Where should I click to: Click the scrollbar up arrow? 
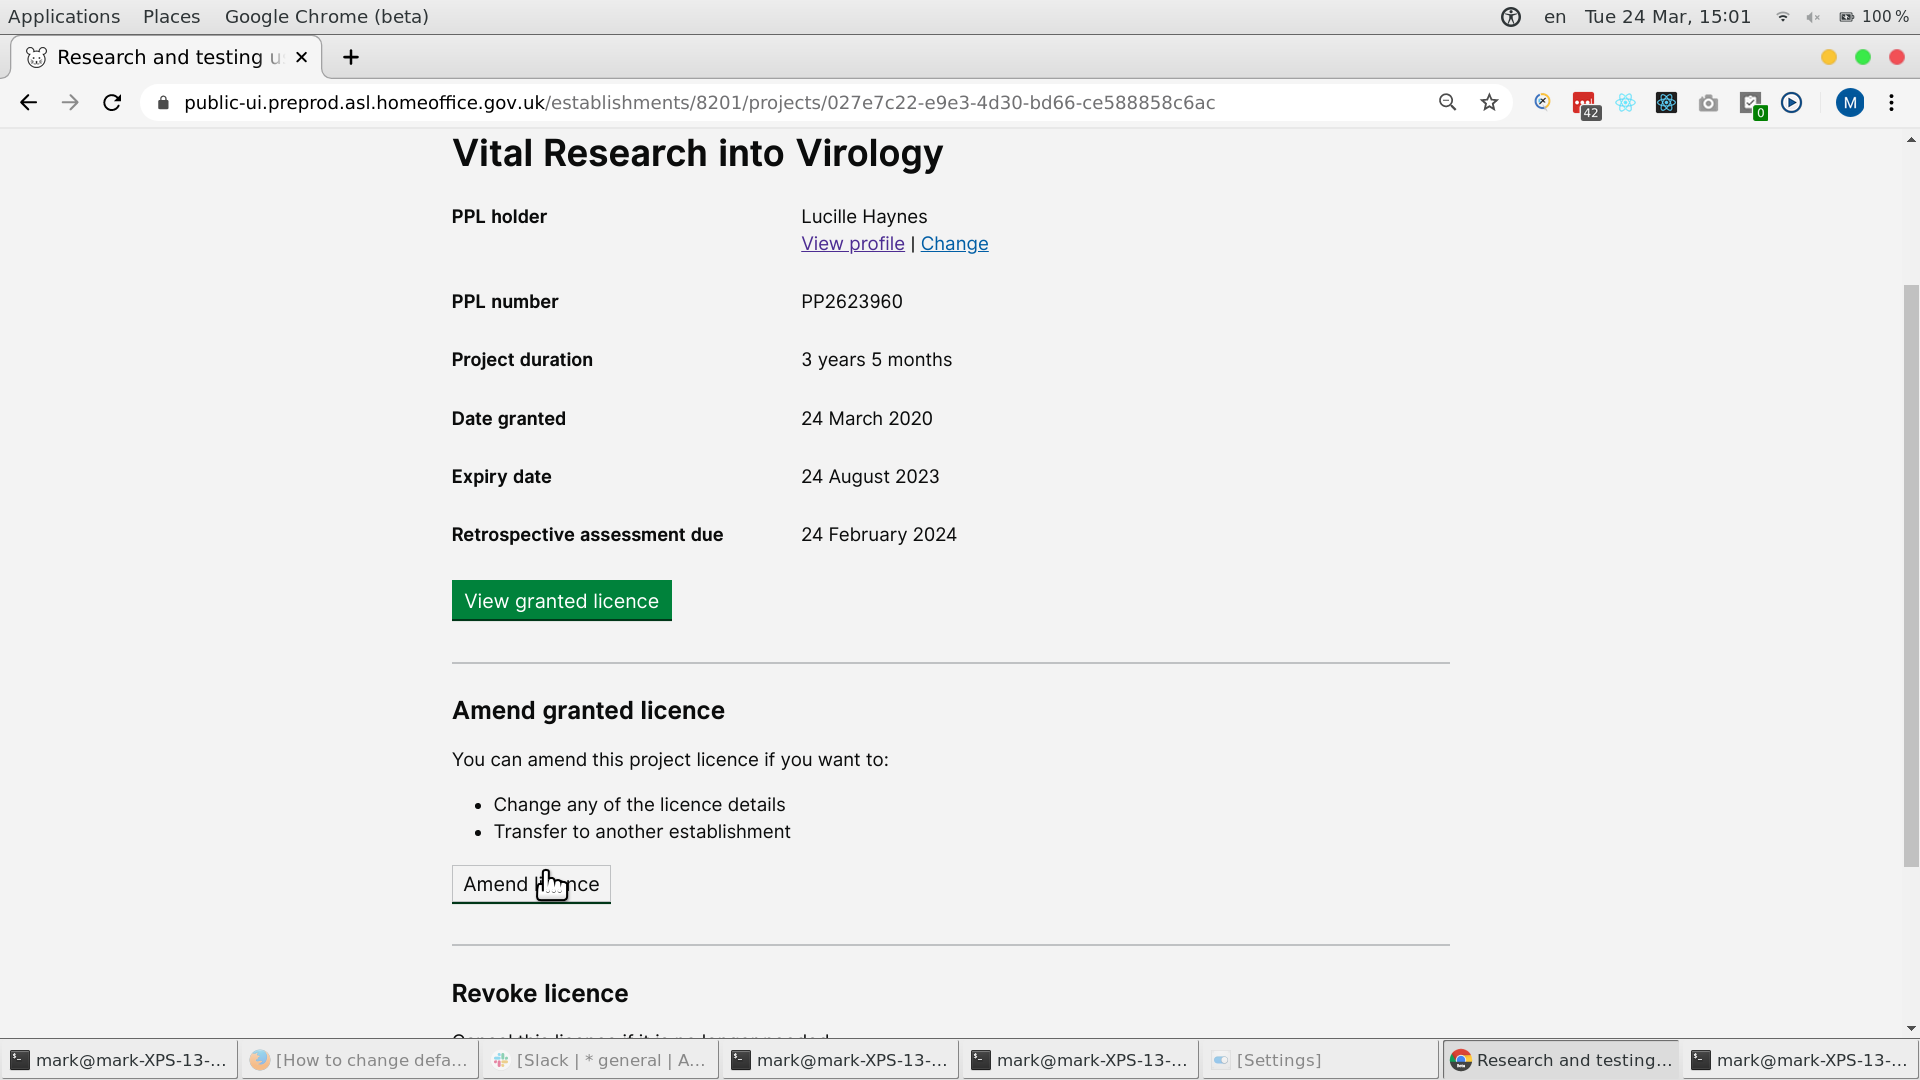click(x=1911, y=140)
